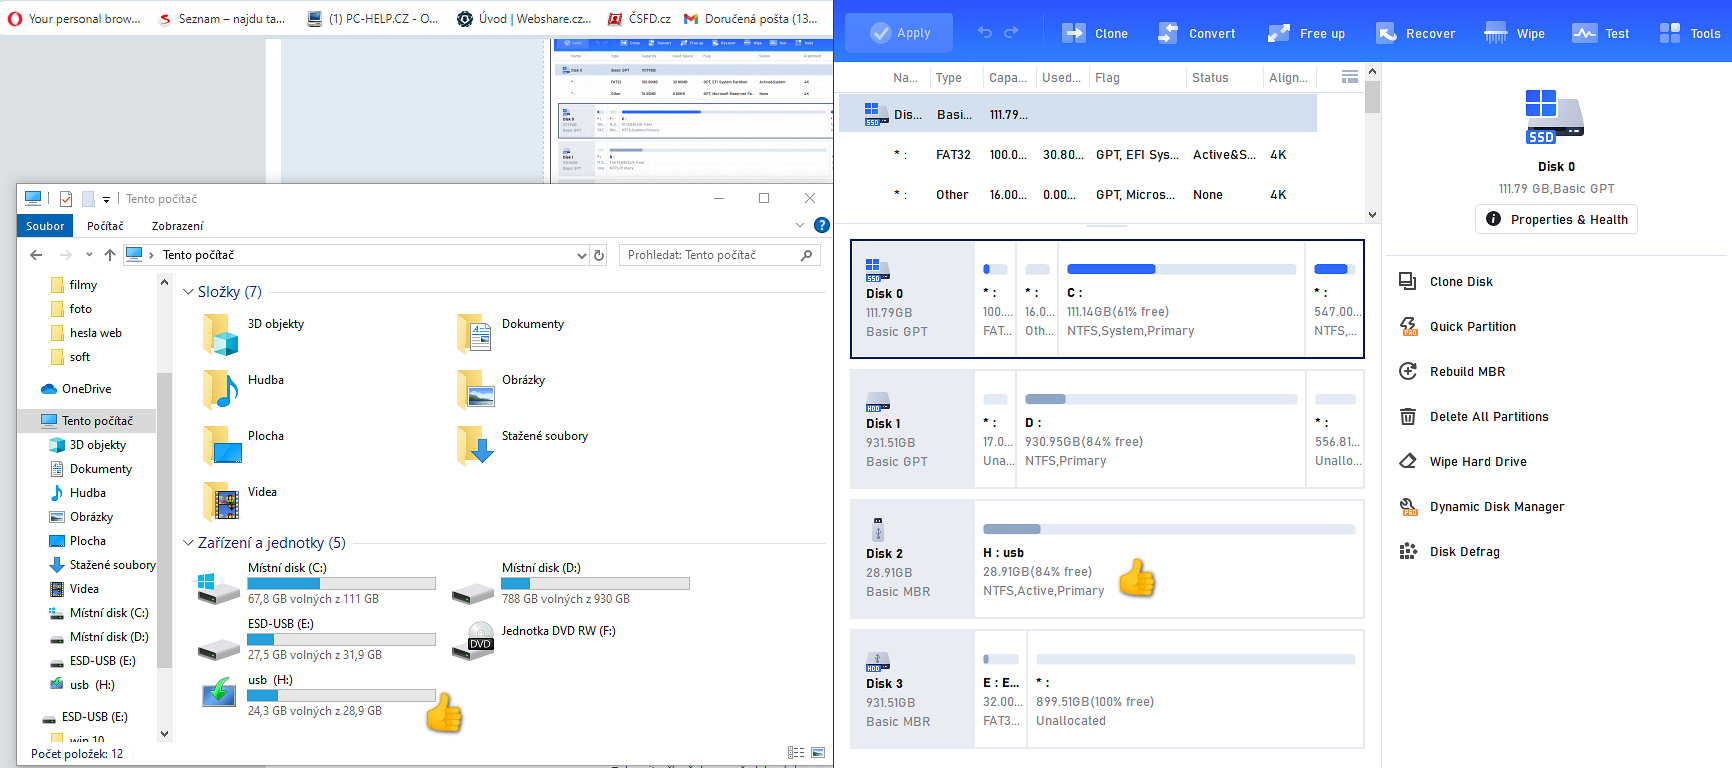This screenshot has height=768, width=1732.
Task: Select the Wipe tool in the toolbar
Action: click(1496, 33)
